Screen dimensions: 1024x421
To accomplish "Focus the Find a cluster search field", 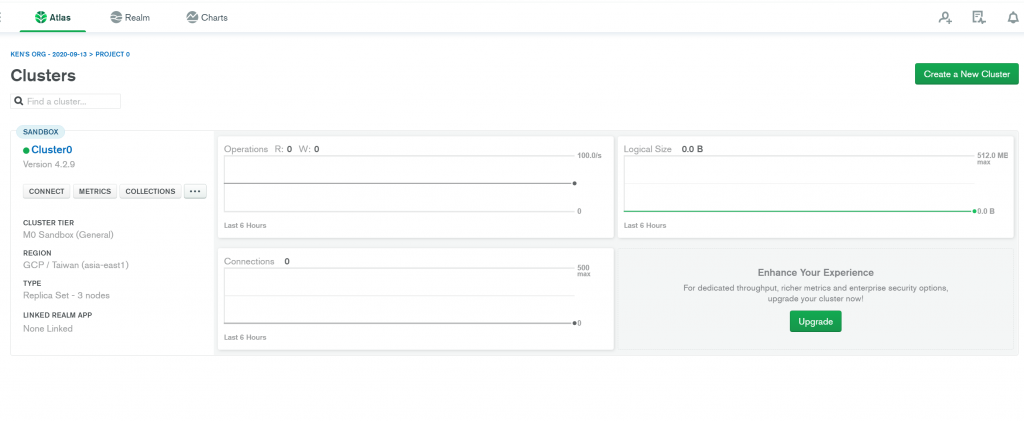I will click(65, 101).
